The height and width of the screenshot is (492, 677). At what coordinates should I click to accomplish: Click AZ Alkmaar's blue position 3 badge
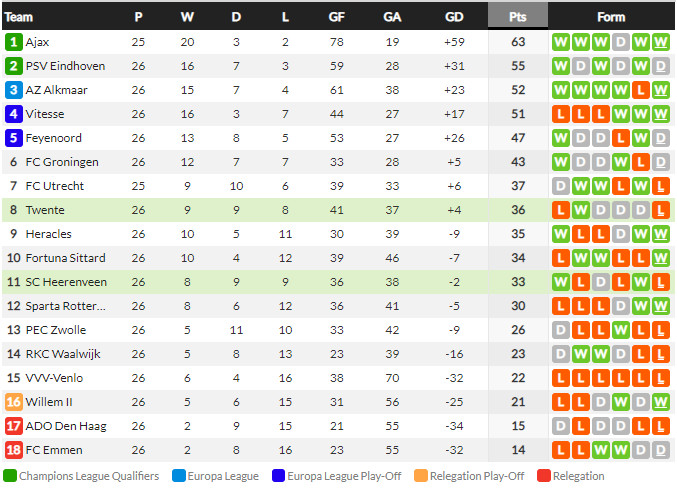(13, 90)
